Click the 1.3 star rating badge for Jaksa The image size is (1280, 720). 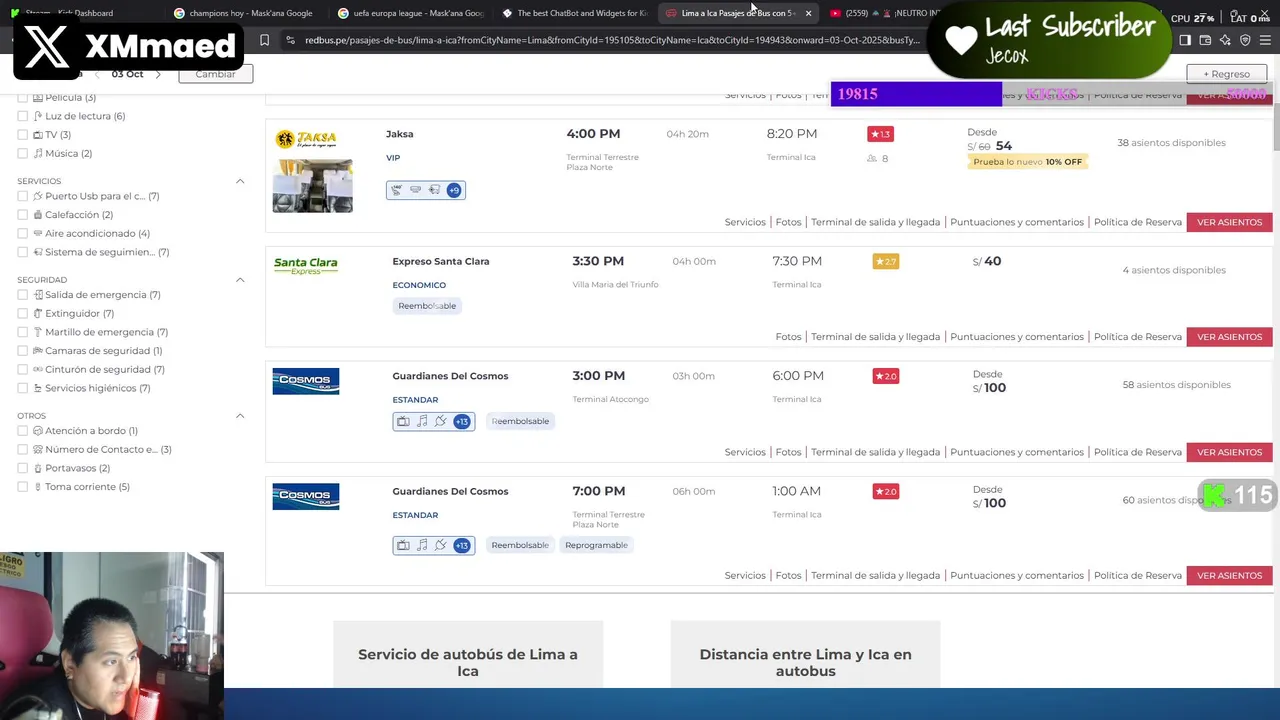point(880,134)
